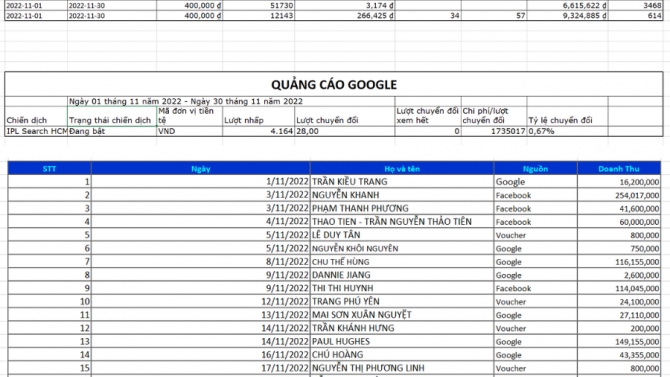Select THAO TIEN - TRẦN NGUYỄN THẢO TIÊN cell
670x377 pixels.
tap(402, 221)
